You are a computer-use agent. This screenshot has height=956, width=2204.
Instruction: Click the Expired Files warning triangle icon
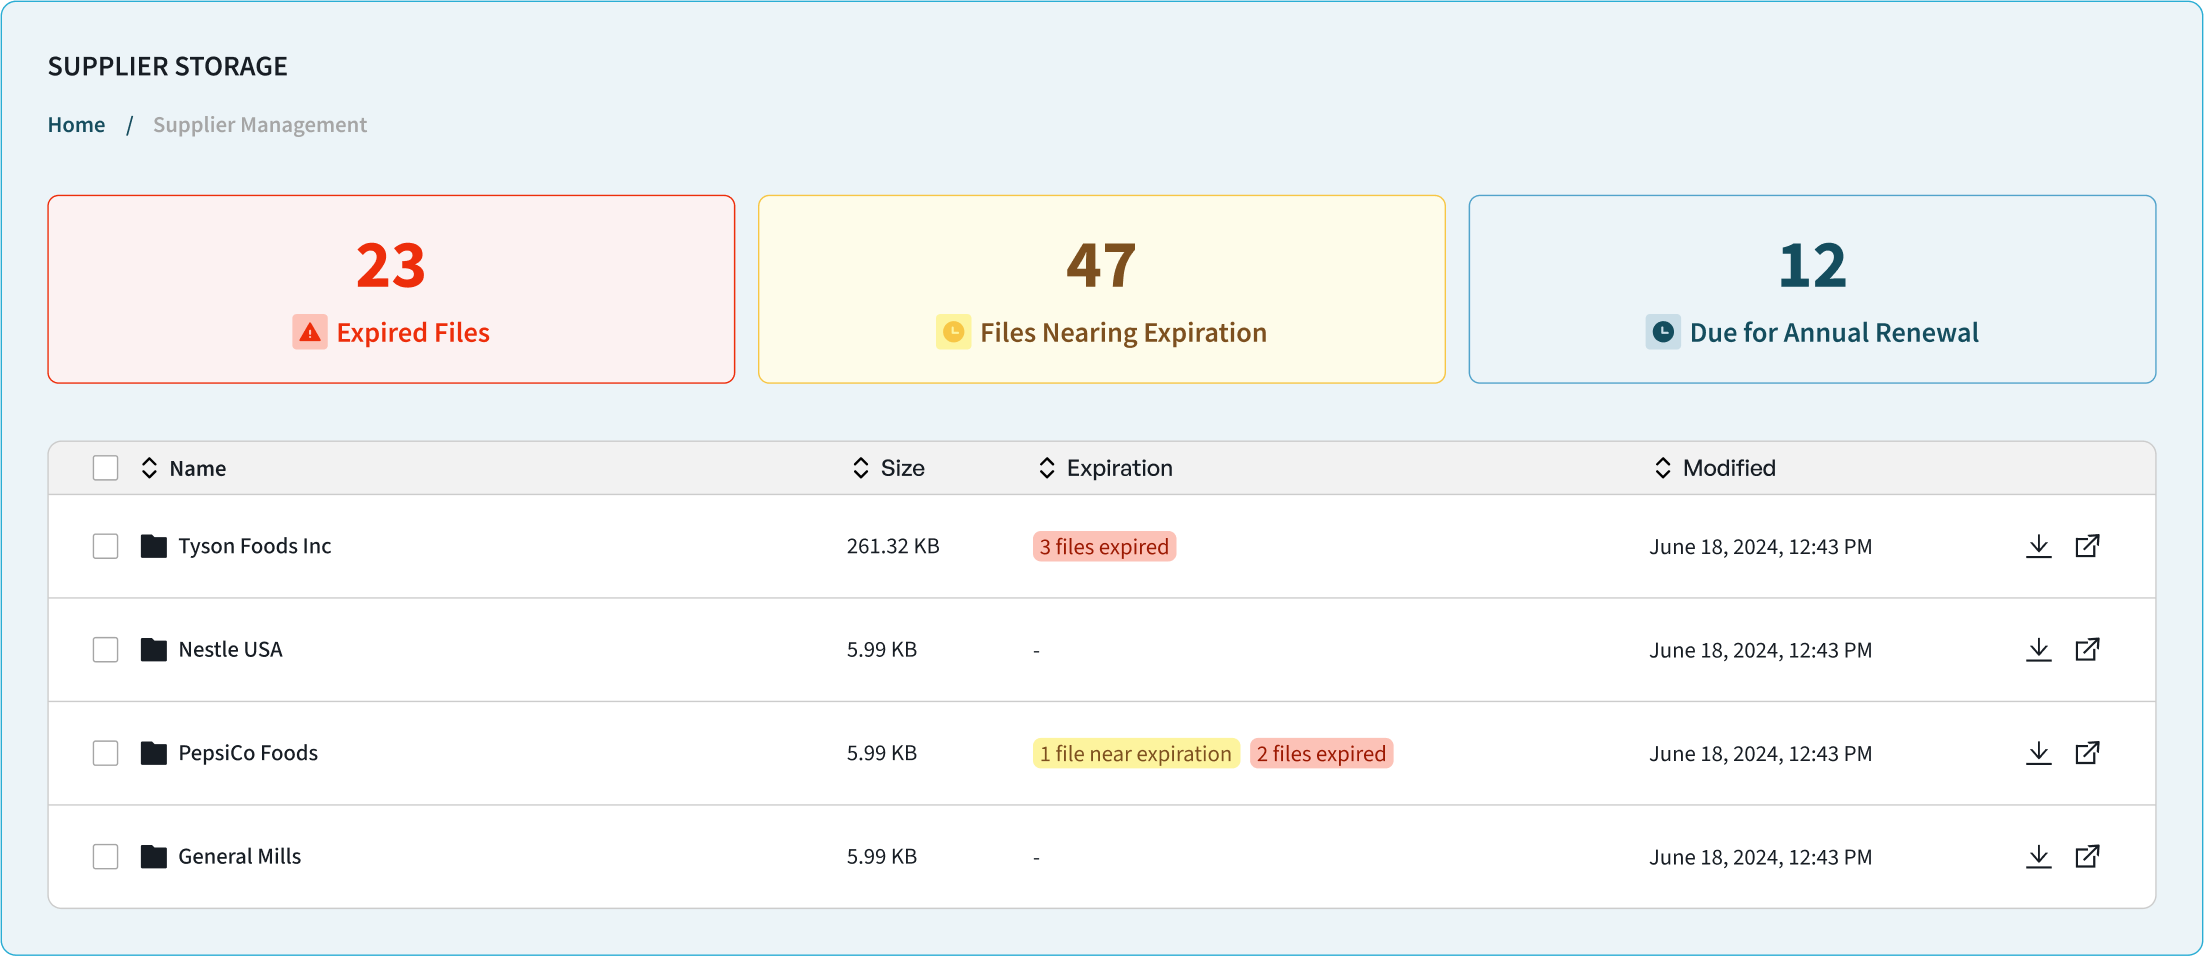click(310, 332)
